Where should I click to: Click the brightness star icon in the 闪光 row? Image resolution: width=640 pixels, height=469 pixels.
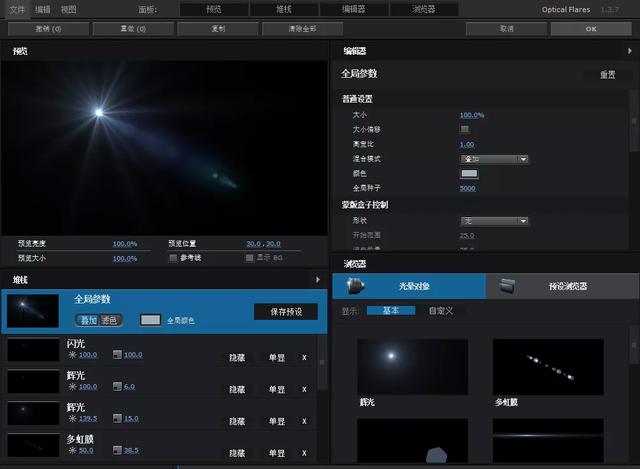click(x=72, y=355)
